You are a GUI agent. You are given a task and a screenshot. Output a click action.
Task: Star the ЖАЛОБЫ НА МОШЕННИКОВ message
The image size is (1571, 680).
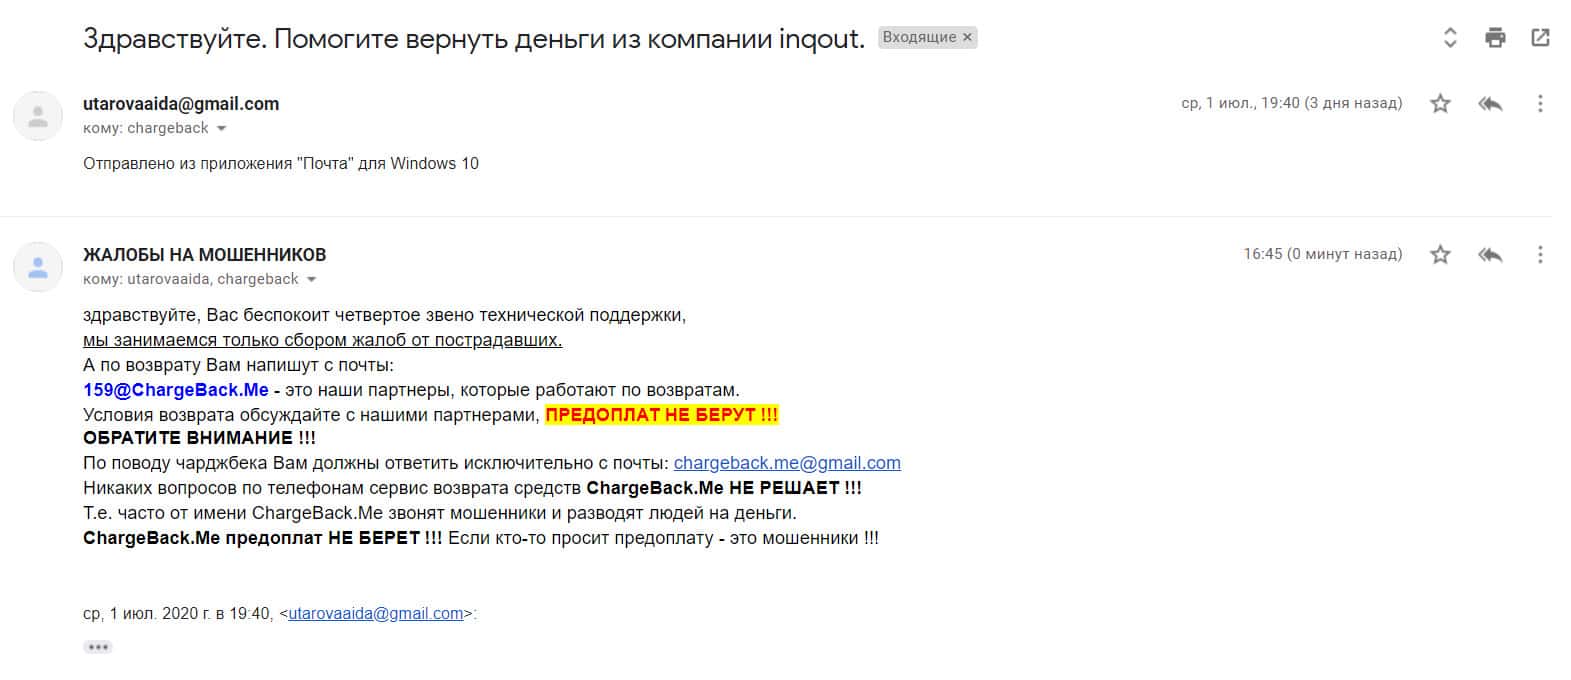[1440, 254]
